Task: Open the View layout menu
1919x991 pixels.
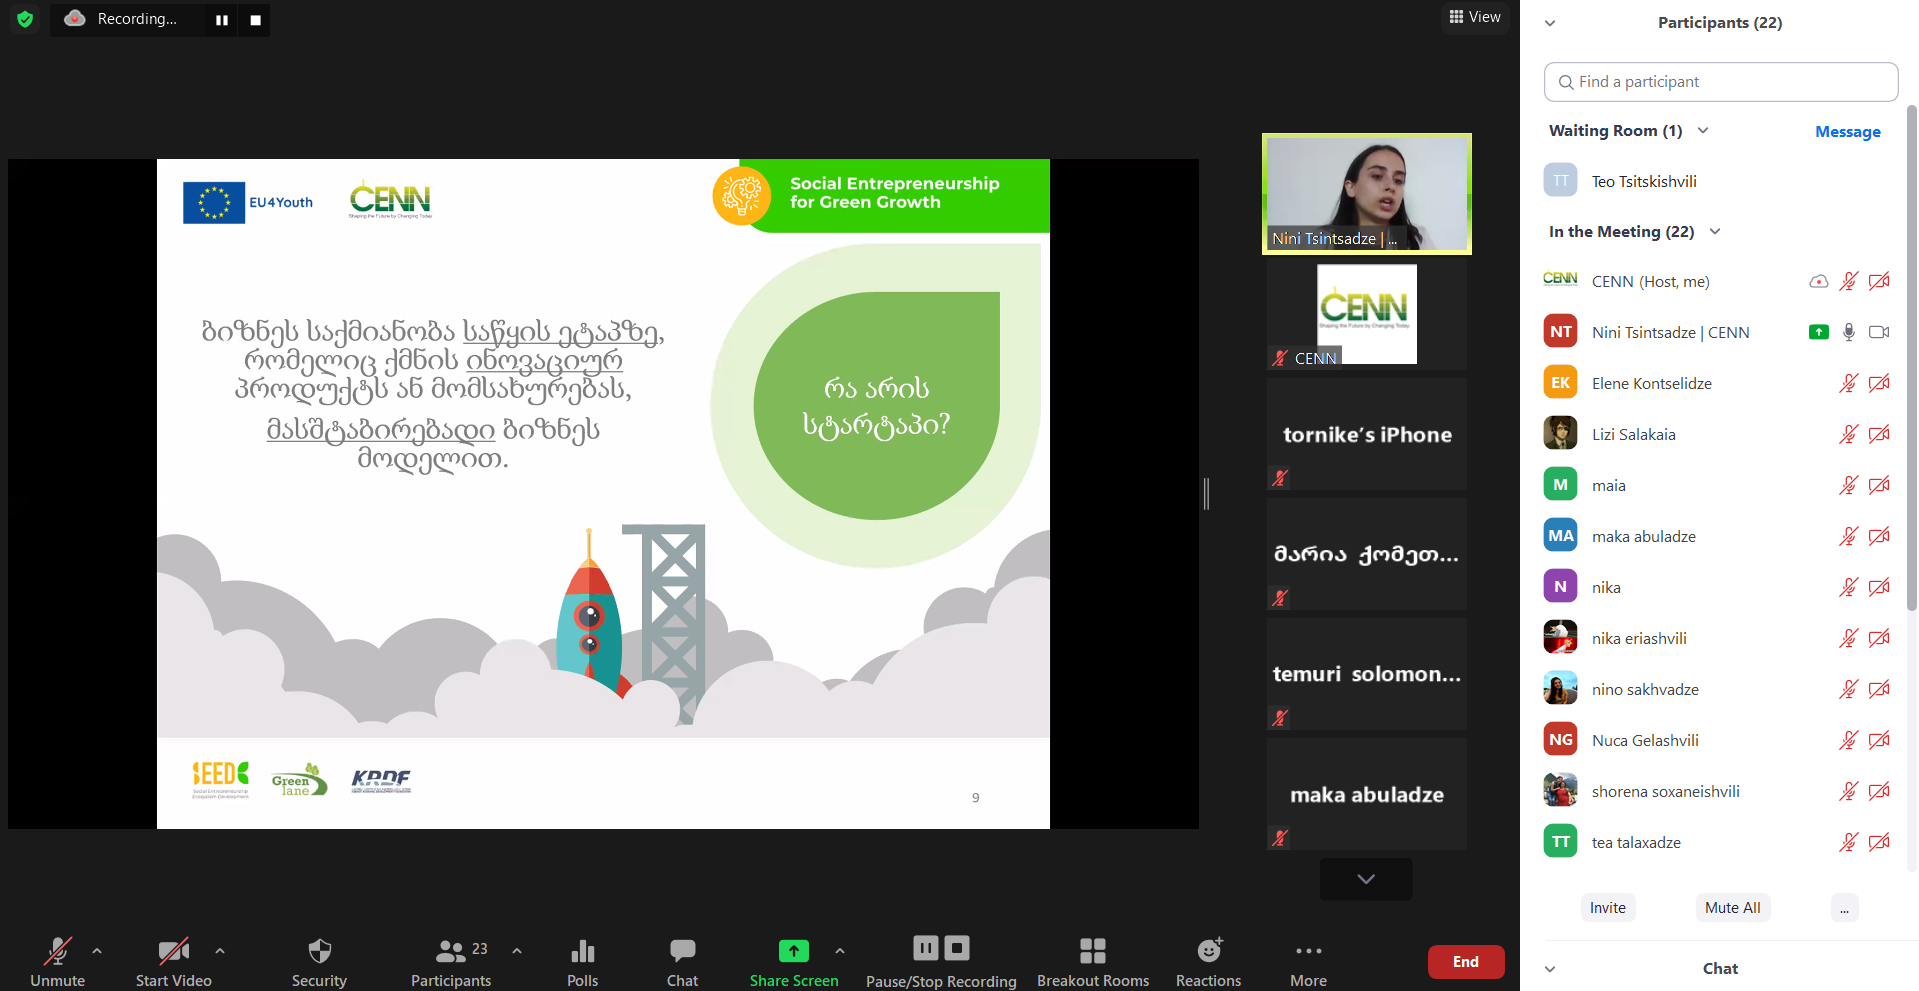Action: coord(1475,17)
